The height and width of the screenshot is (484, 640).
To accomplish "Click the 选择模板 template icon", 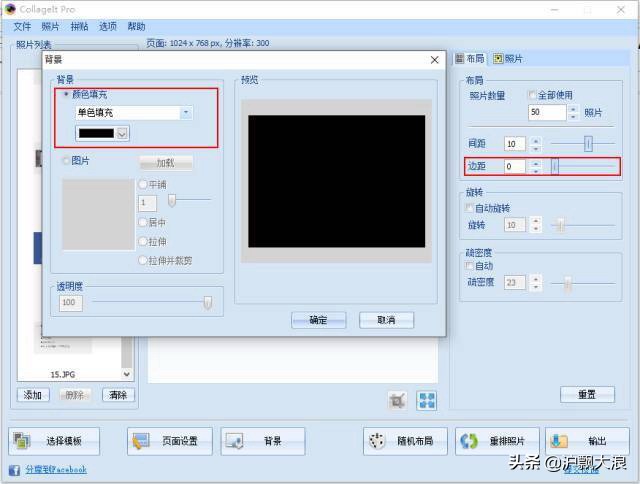I will click(22, 441).
